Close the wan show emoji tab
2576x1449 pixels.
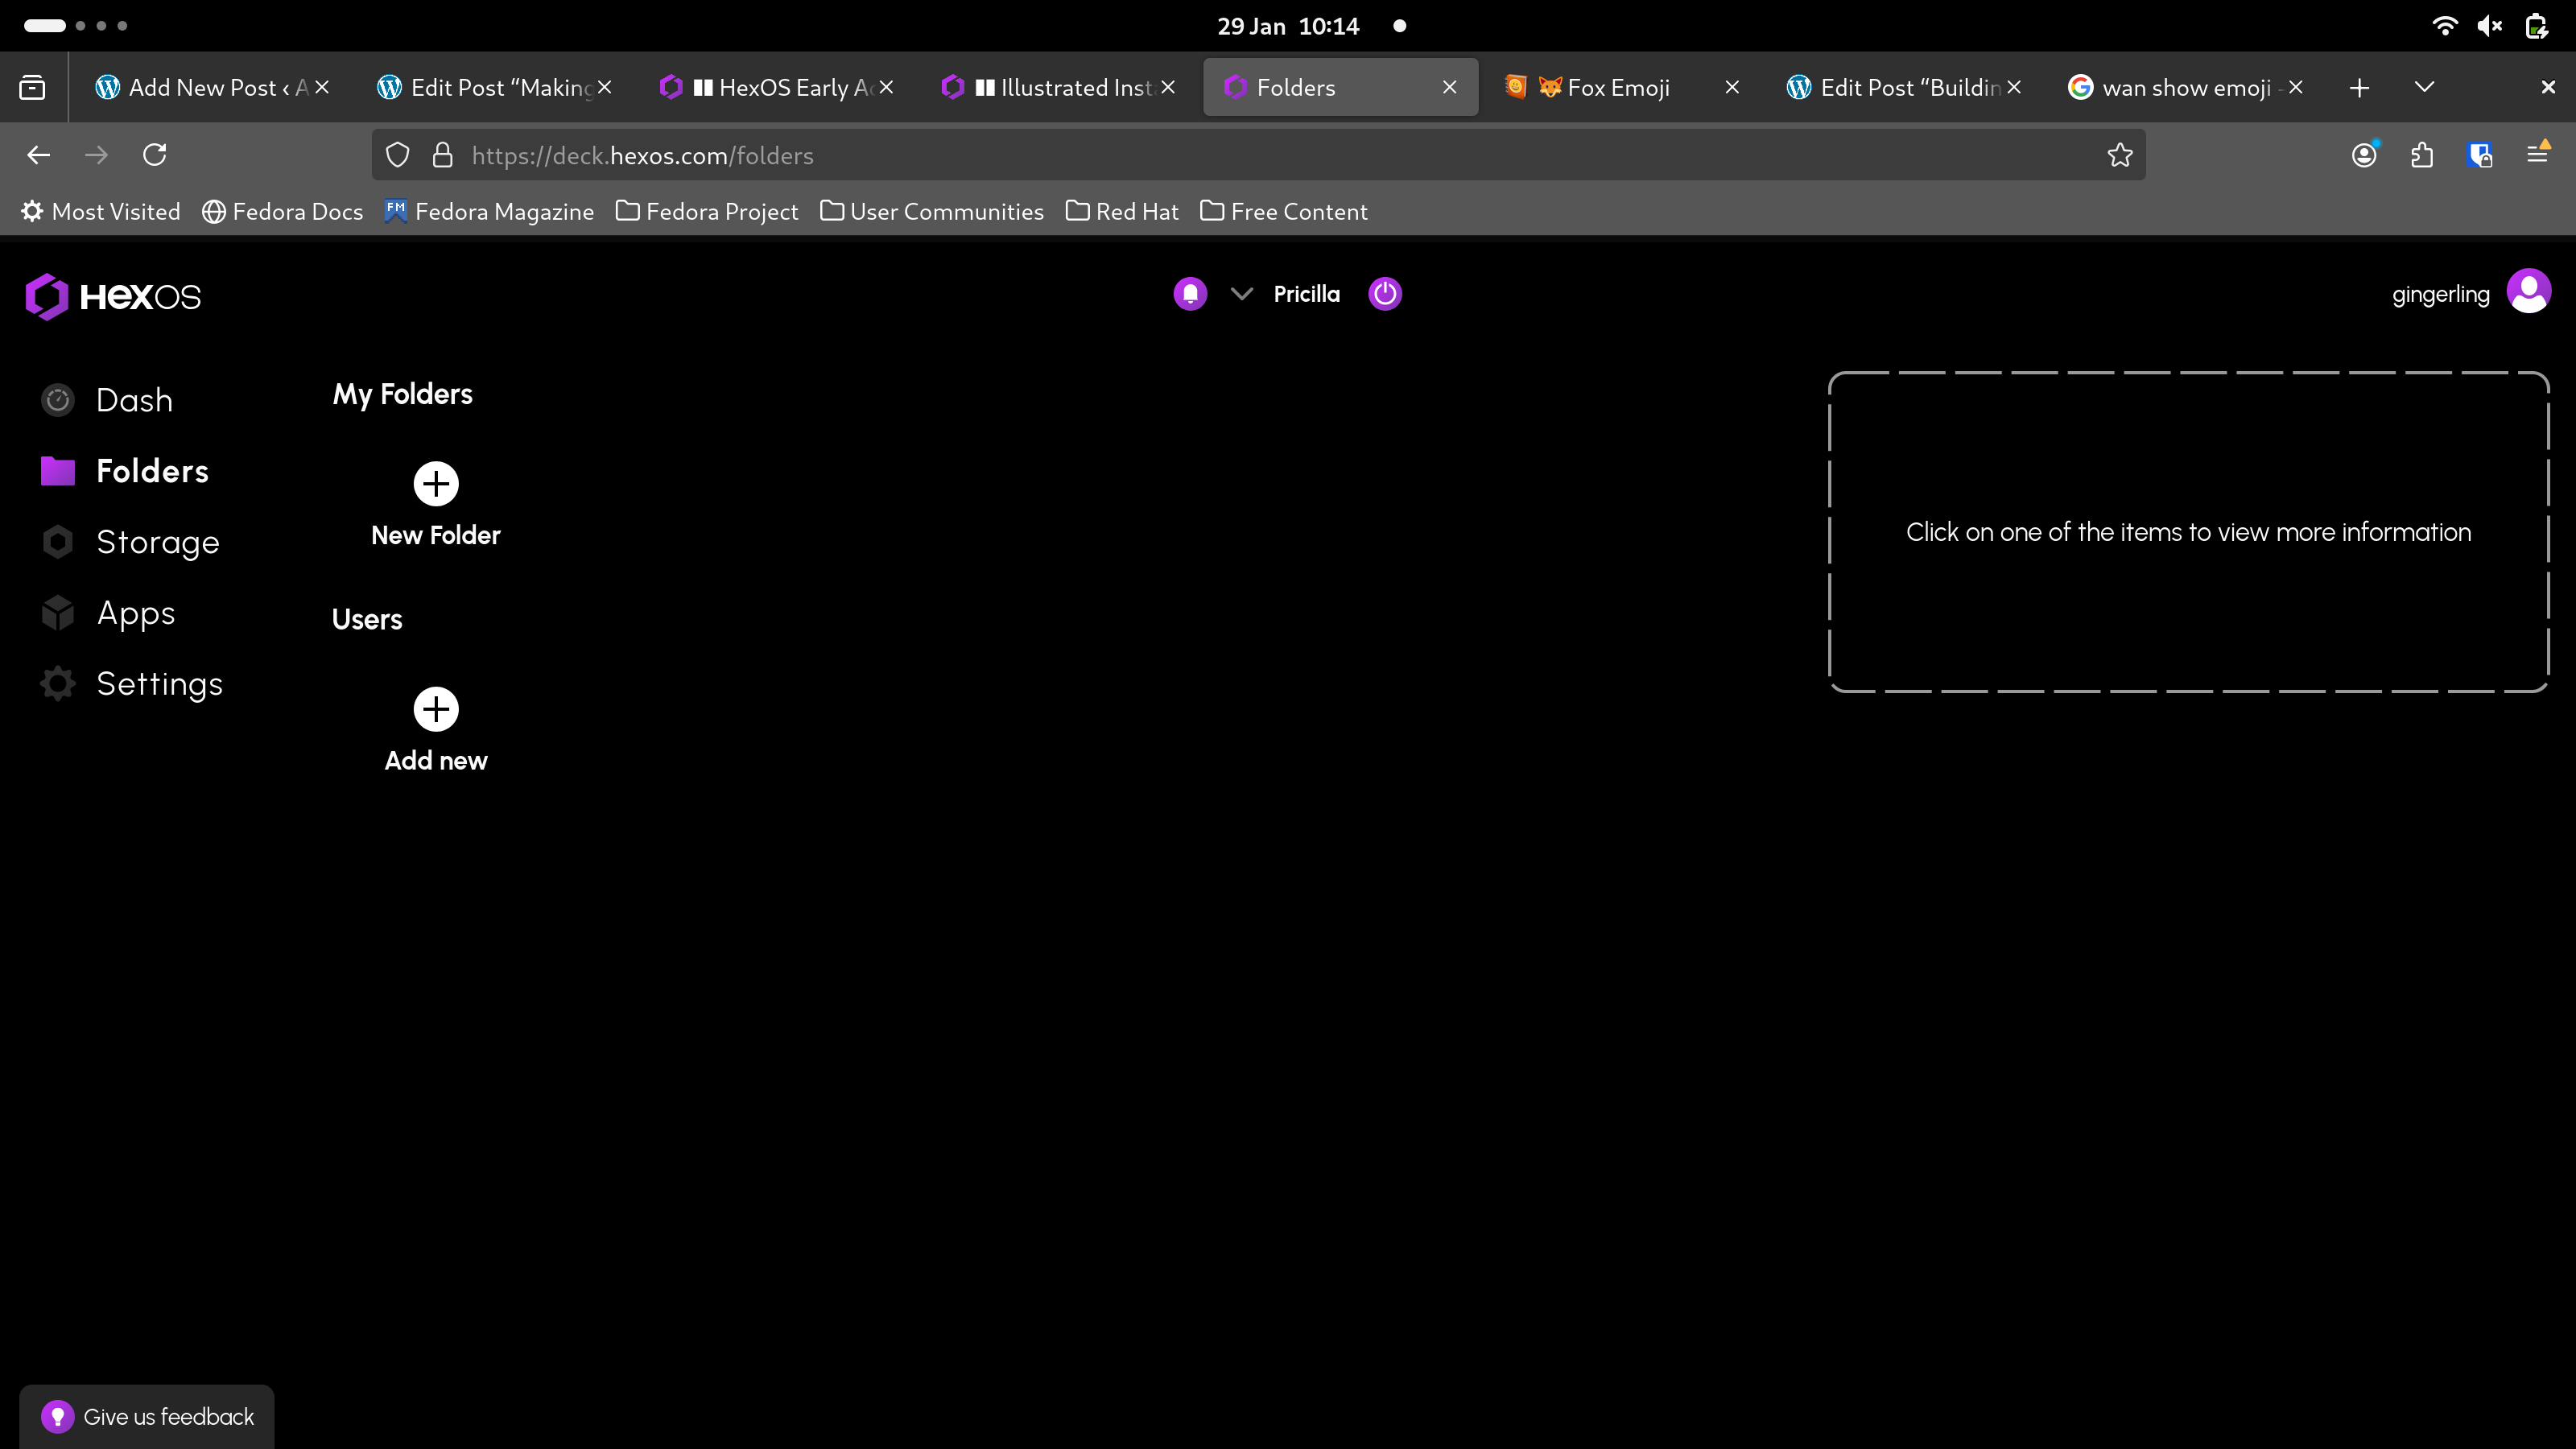pos(2295,87)
